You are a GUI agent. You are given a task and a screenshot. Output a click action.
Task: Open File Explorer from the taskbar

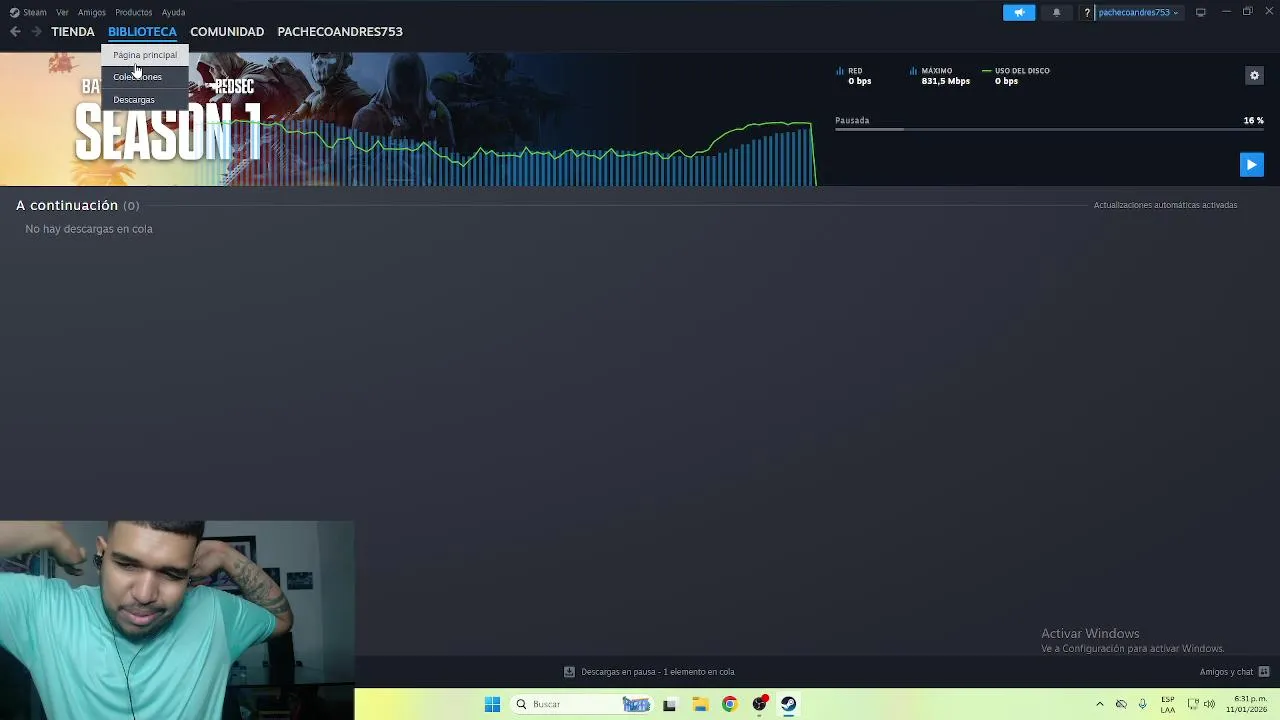(700, 704)
